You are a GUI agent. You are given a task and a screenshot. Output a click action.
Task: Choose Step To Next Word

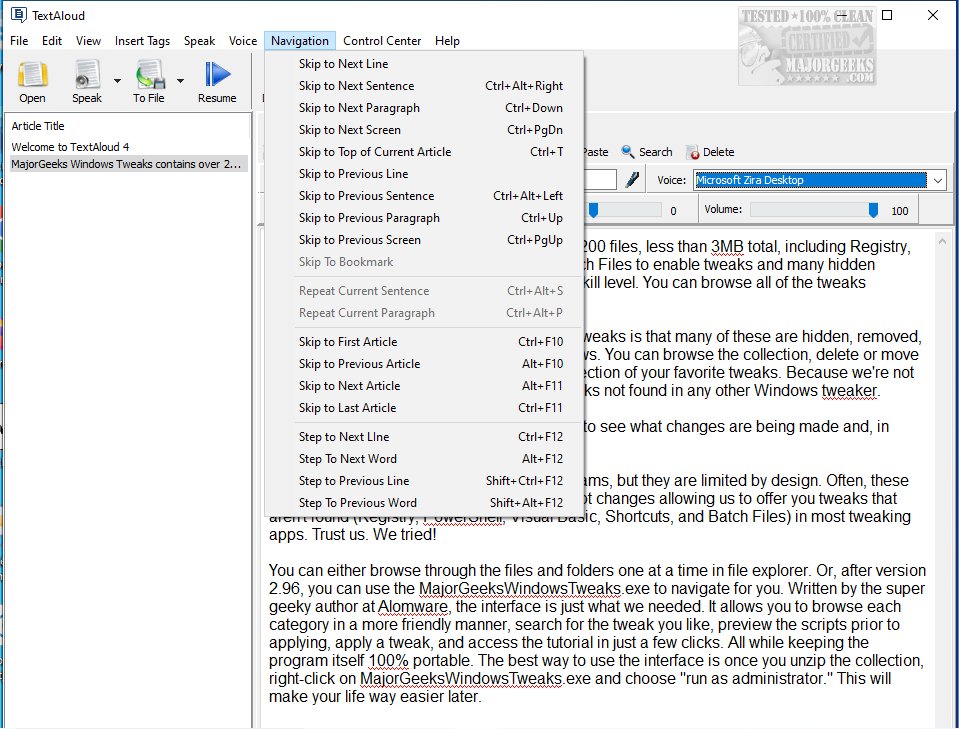tap(424, 459)
